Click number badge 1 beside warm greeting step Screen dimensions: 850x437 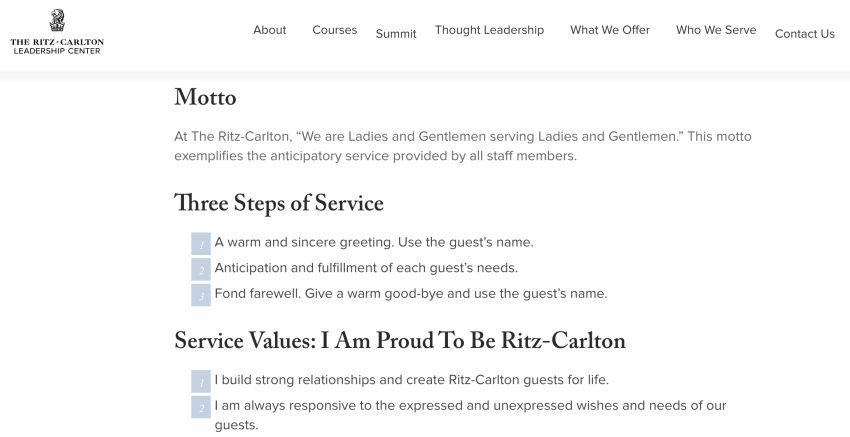[201, 244]
